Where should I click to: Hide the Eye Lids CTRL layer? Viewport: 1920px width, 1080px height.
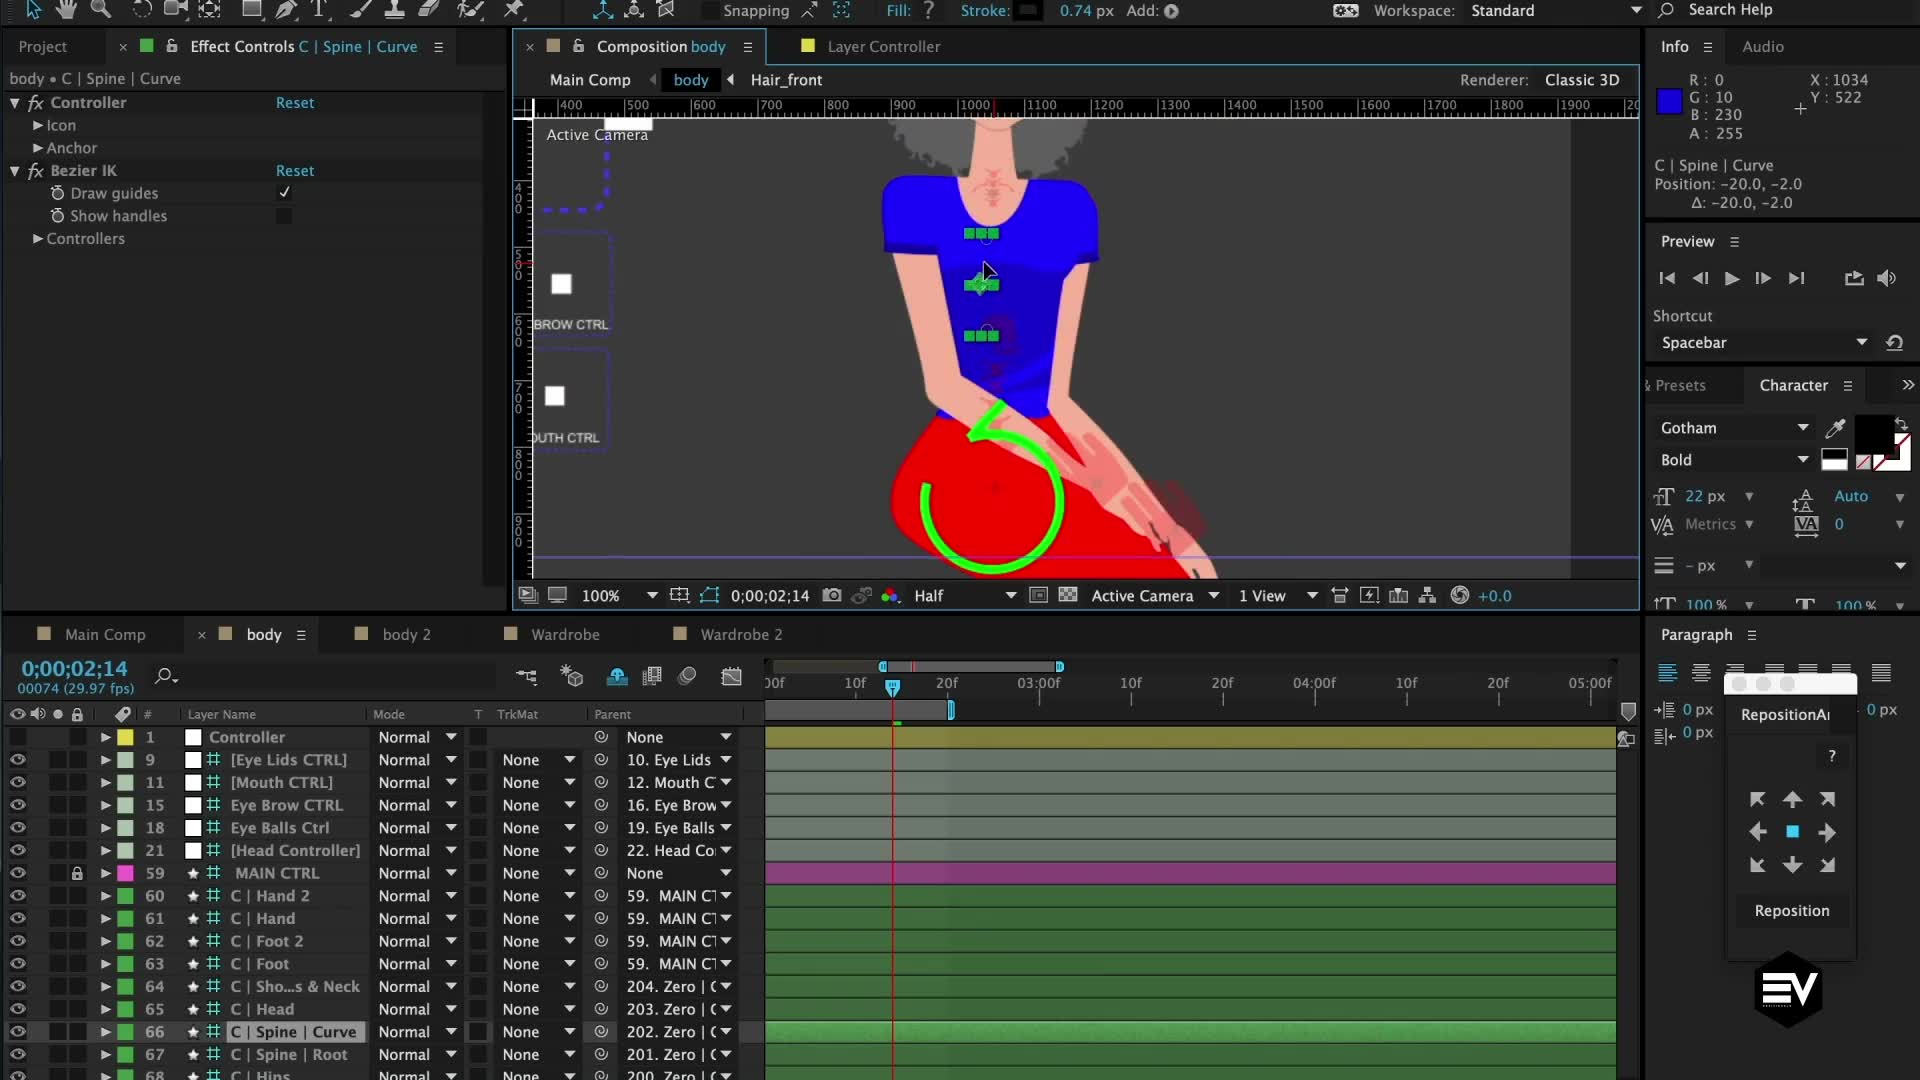tap(17, 760)
